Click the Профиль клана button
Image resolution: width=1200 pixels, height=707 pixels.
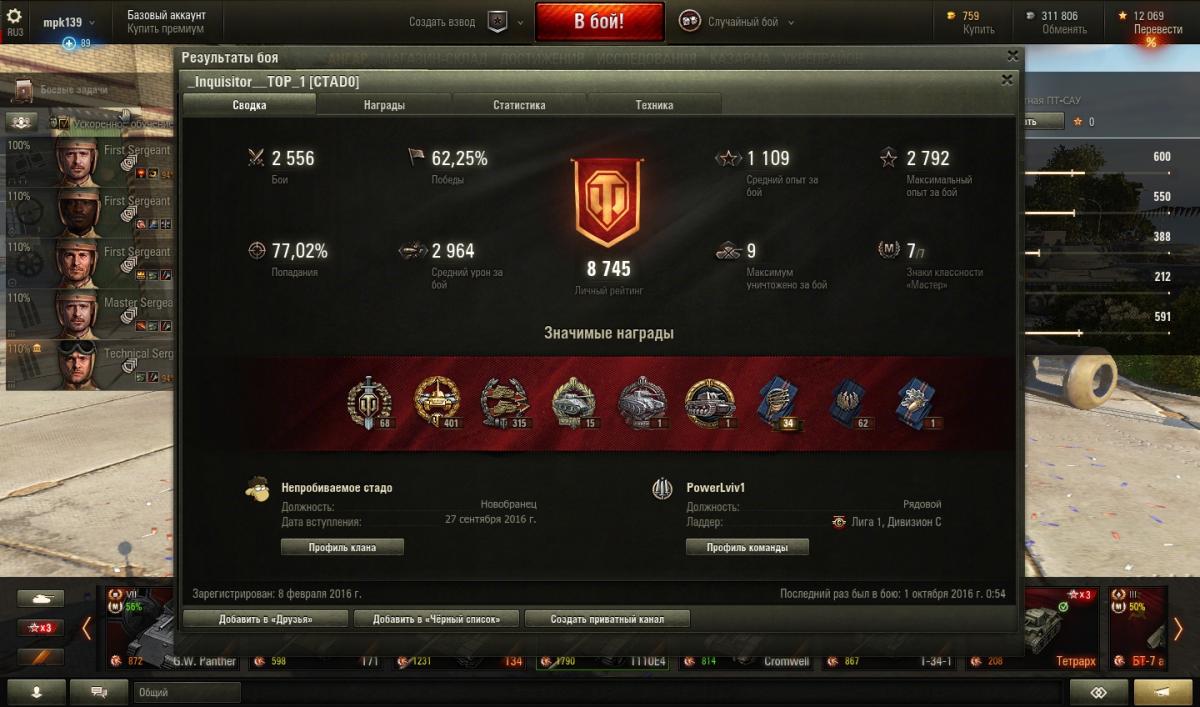pyautogui.click(x=343, y=547)
